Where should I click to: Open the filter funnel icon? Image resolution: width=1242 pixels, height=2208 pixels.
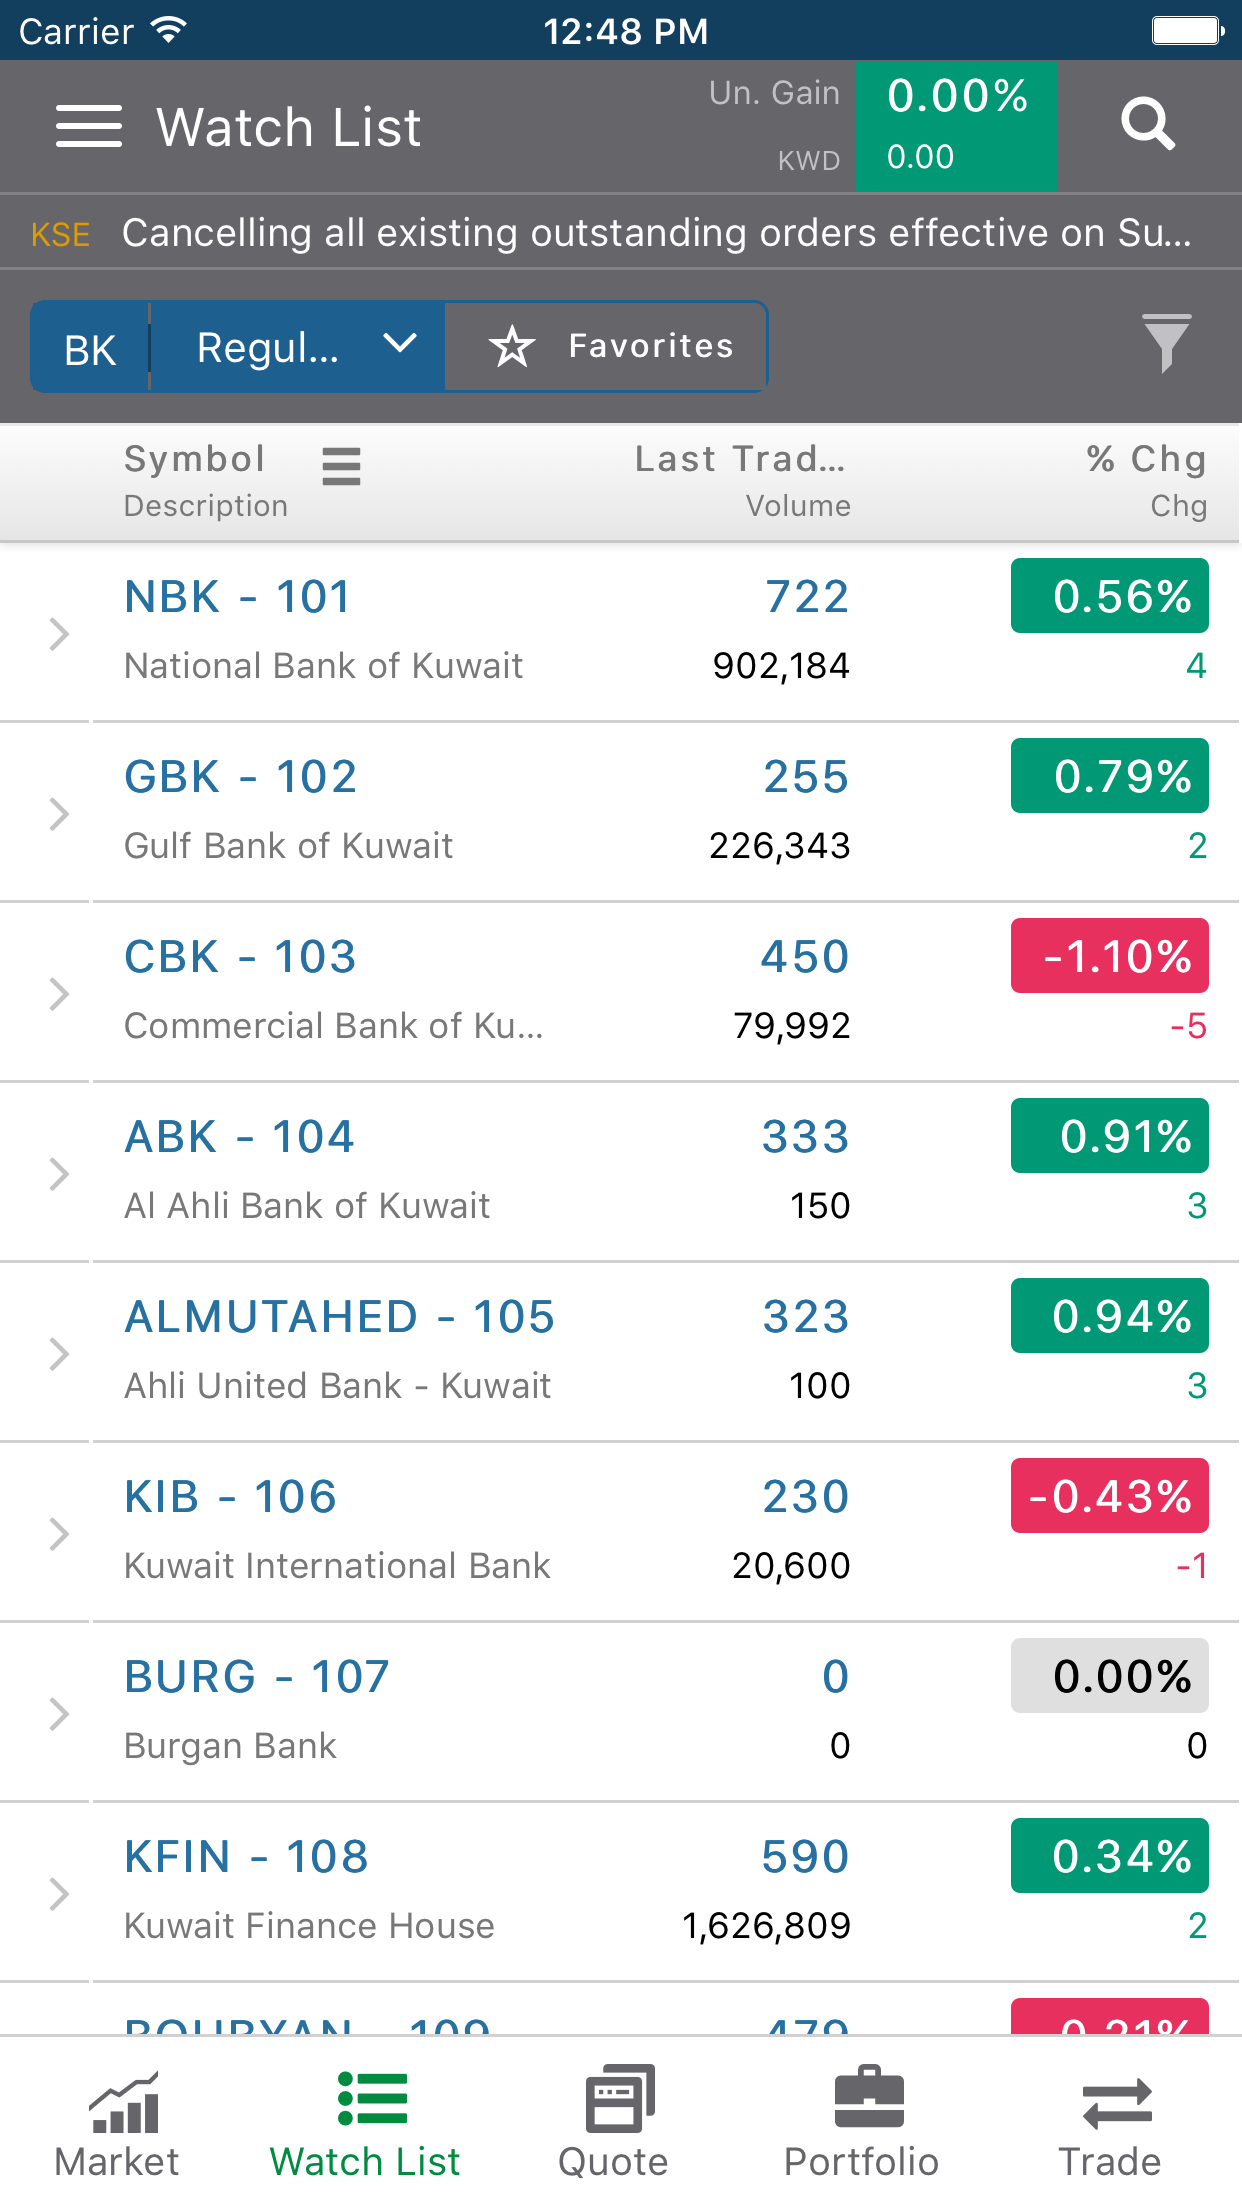[x=1166, y=343]
